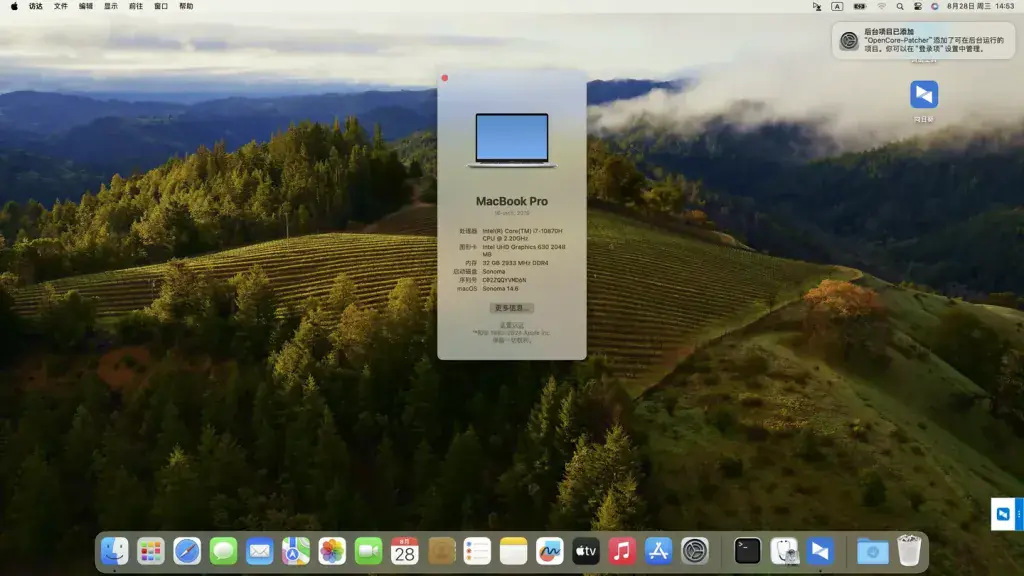The image size is (1024, 576).
Task: Activate Siri from menu bar
Action: point(935,7)
